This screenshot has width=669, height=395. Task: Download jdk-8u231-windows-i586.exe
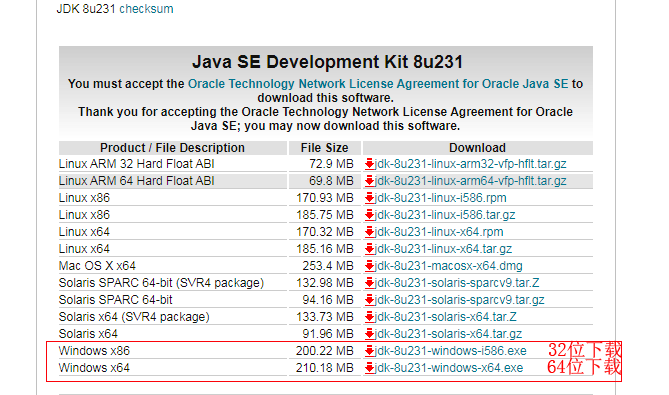(x=451, y=351)
